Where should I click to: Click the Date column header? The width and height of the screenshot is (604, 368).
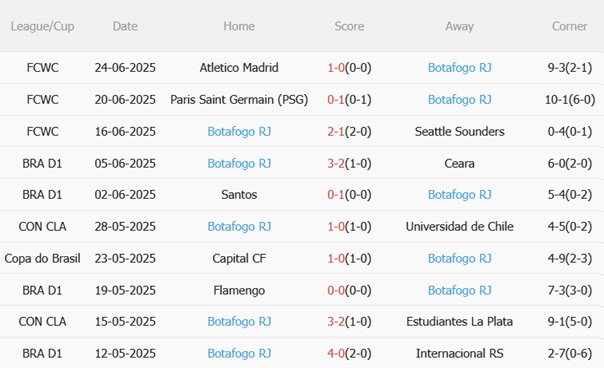[x=125, y=26]
